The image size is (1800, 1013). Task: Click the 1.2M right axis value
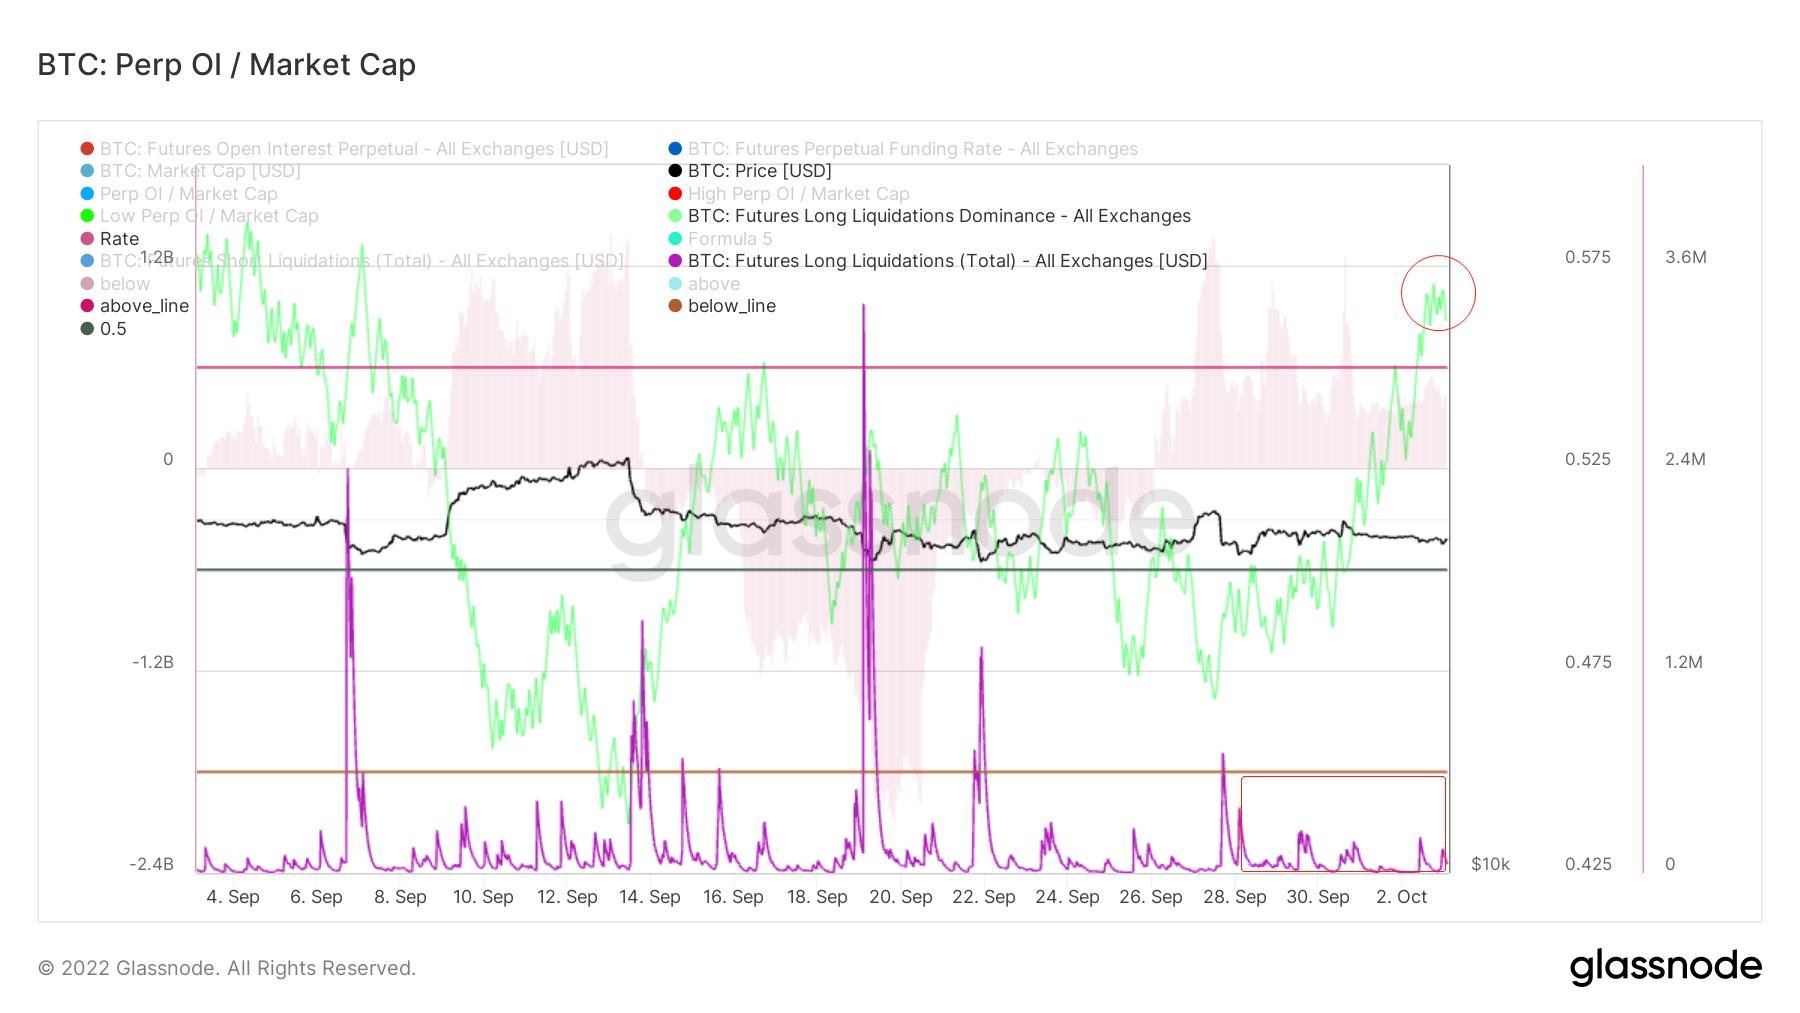(1684, 662)
